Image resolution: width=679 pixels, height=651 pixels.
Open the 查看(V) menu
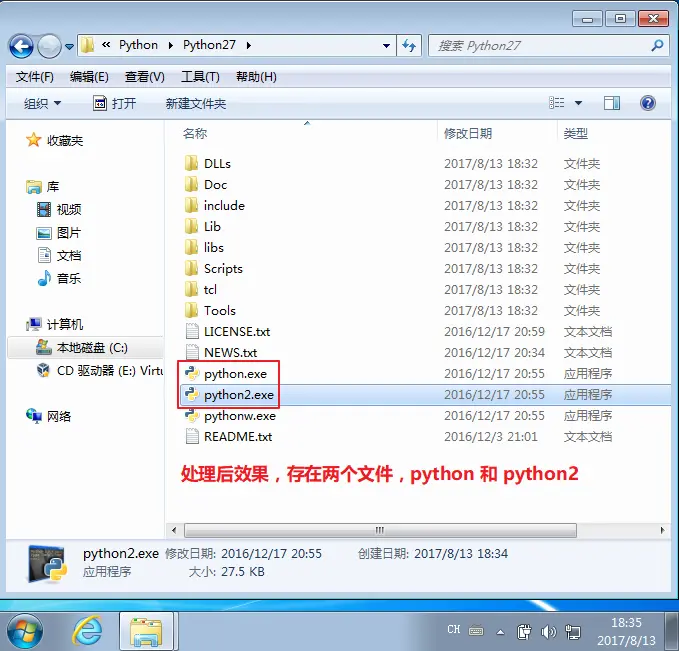click(145, 77)
